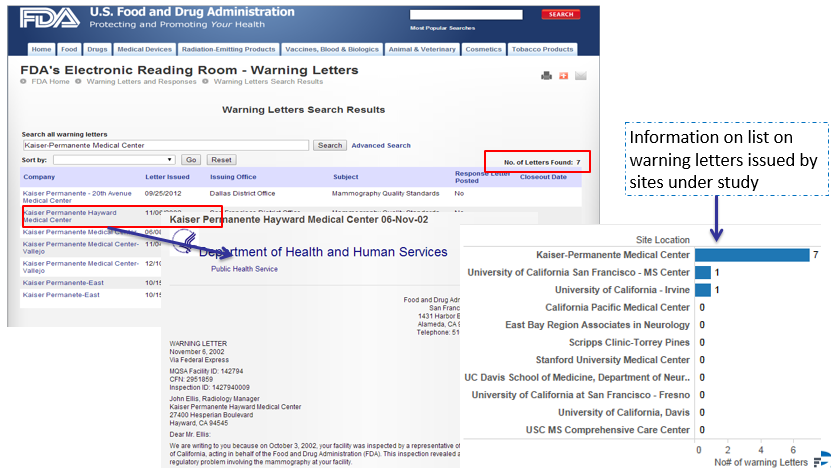This screenshot has height=471, width=831.
Task: Click the Reset button
Action: tap(221, 159)
